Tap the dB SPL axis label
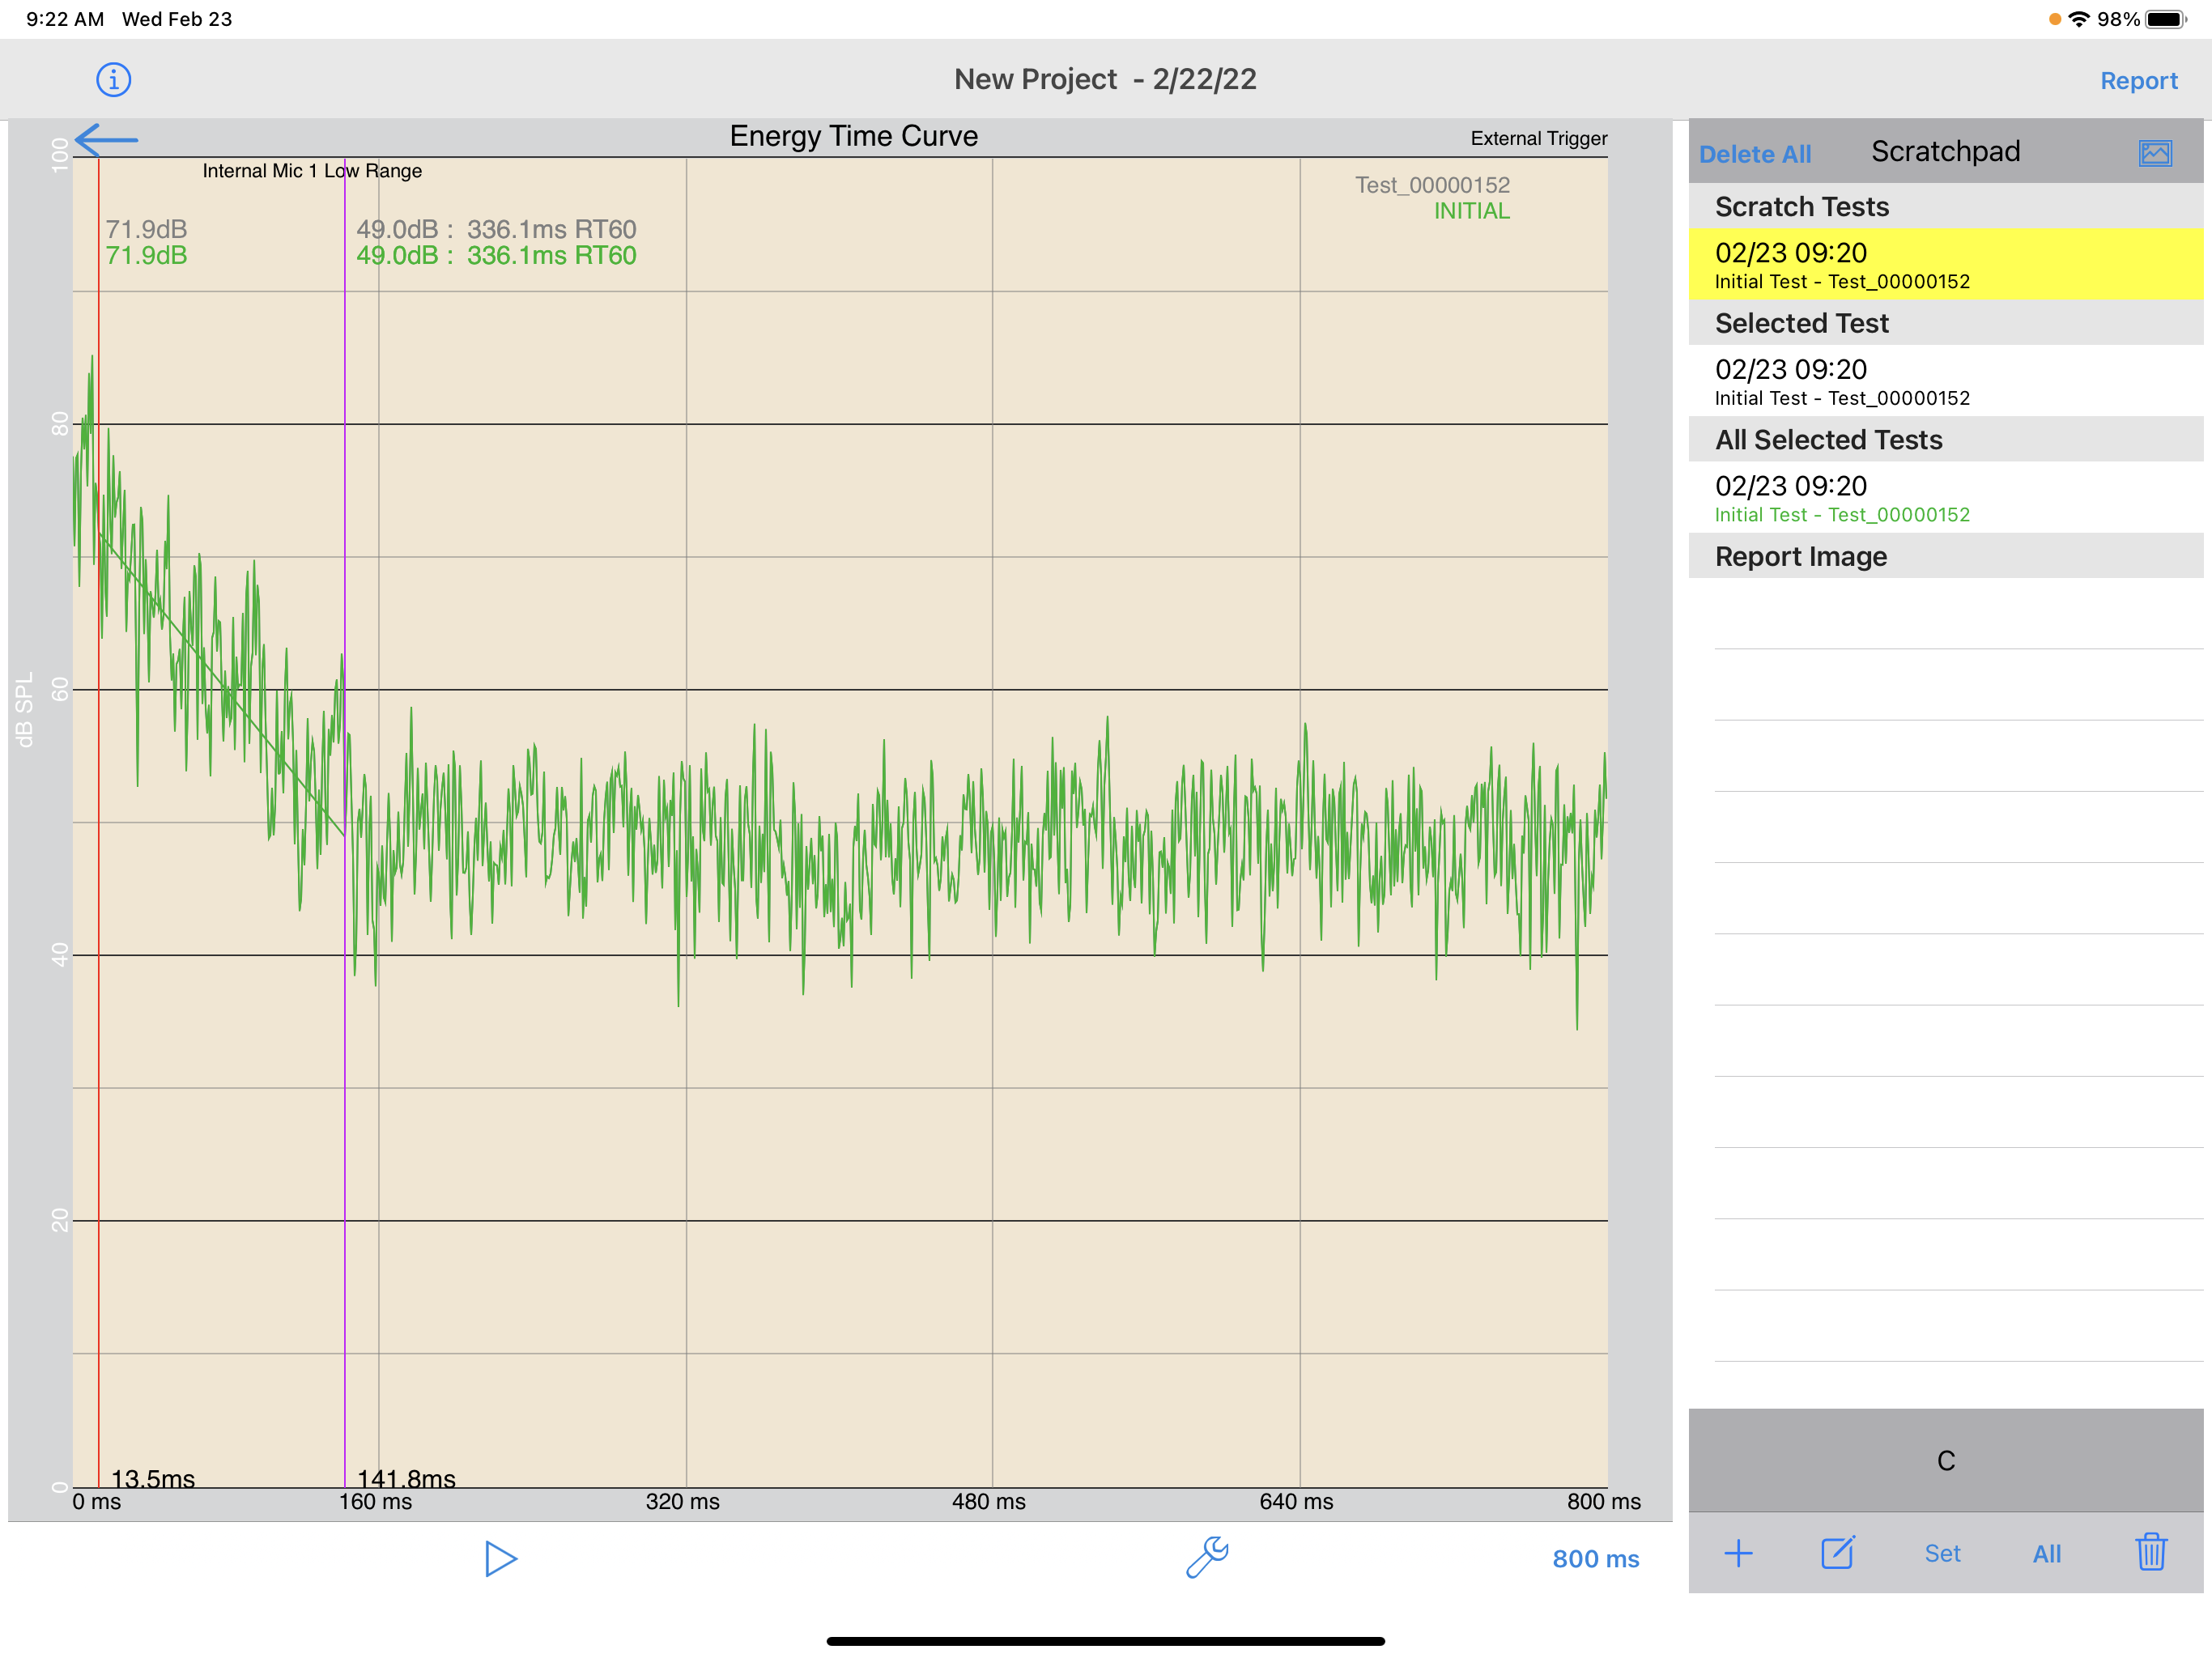Screen dimensions: 2212x1658 25,709
